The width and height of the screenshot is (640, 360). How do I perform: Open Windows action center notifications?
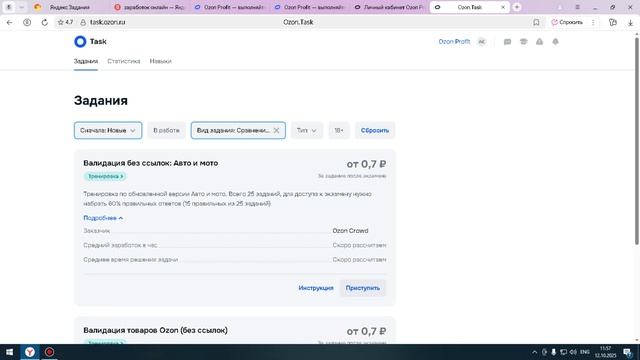coord(628,352)
